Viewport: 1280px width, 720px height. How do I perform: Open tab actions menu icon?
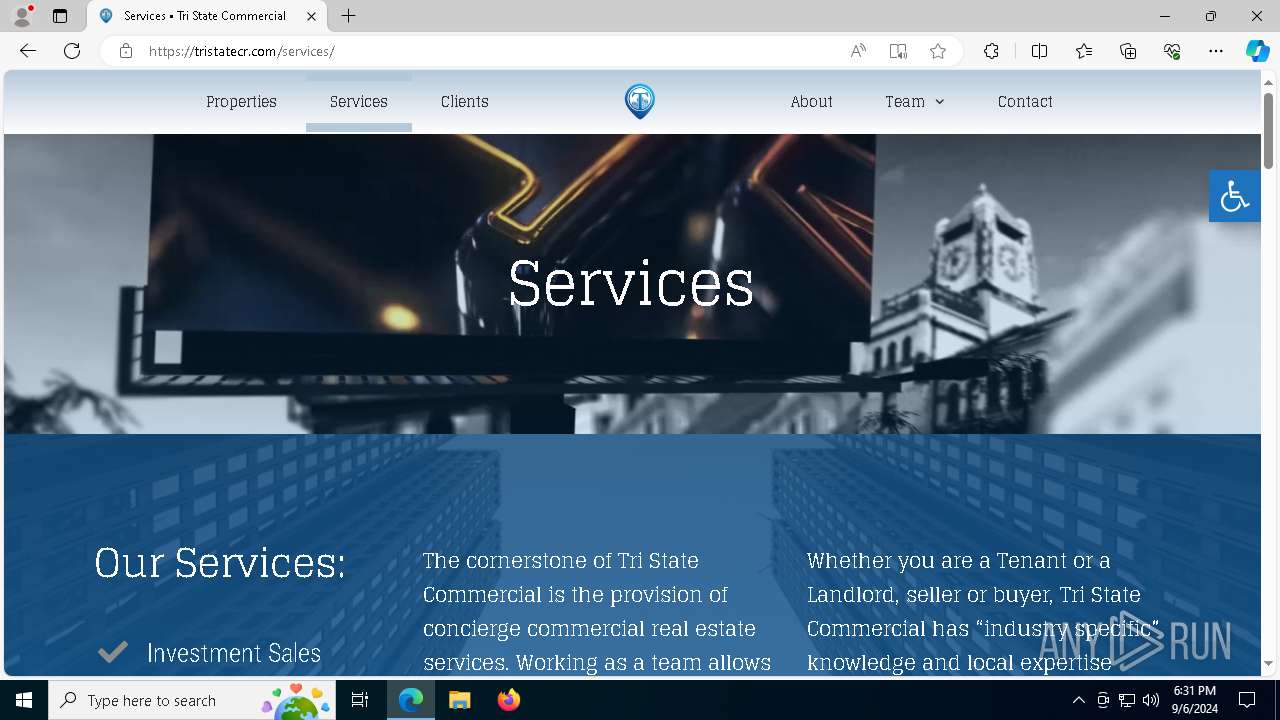coord(60,16)
